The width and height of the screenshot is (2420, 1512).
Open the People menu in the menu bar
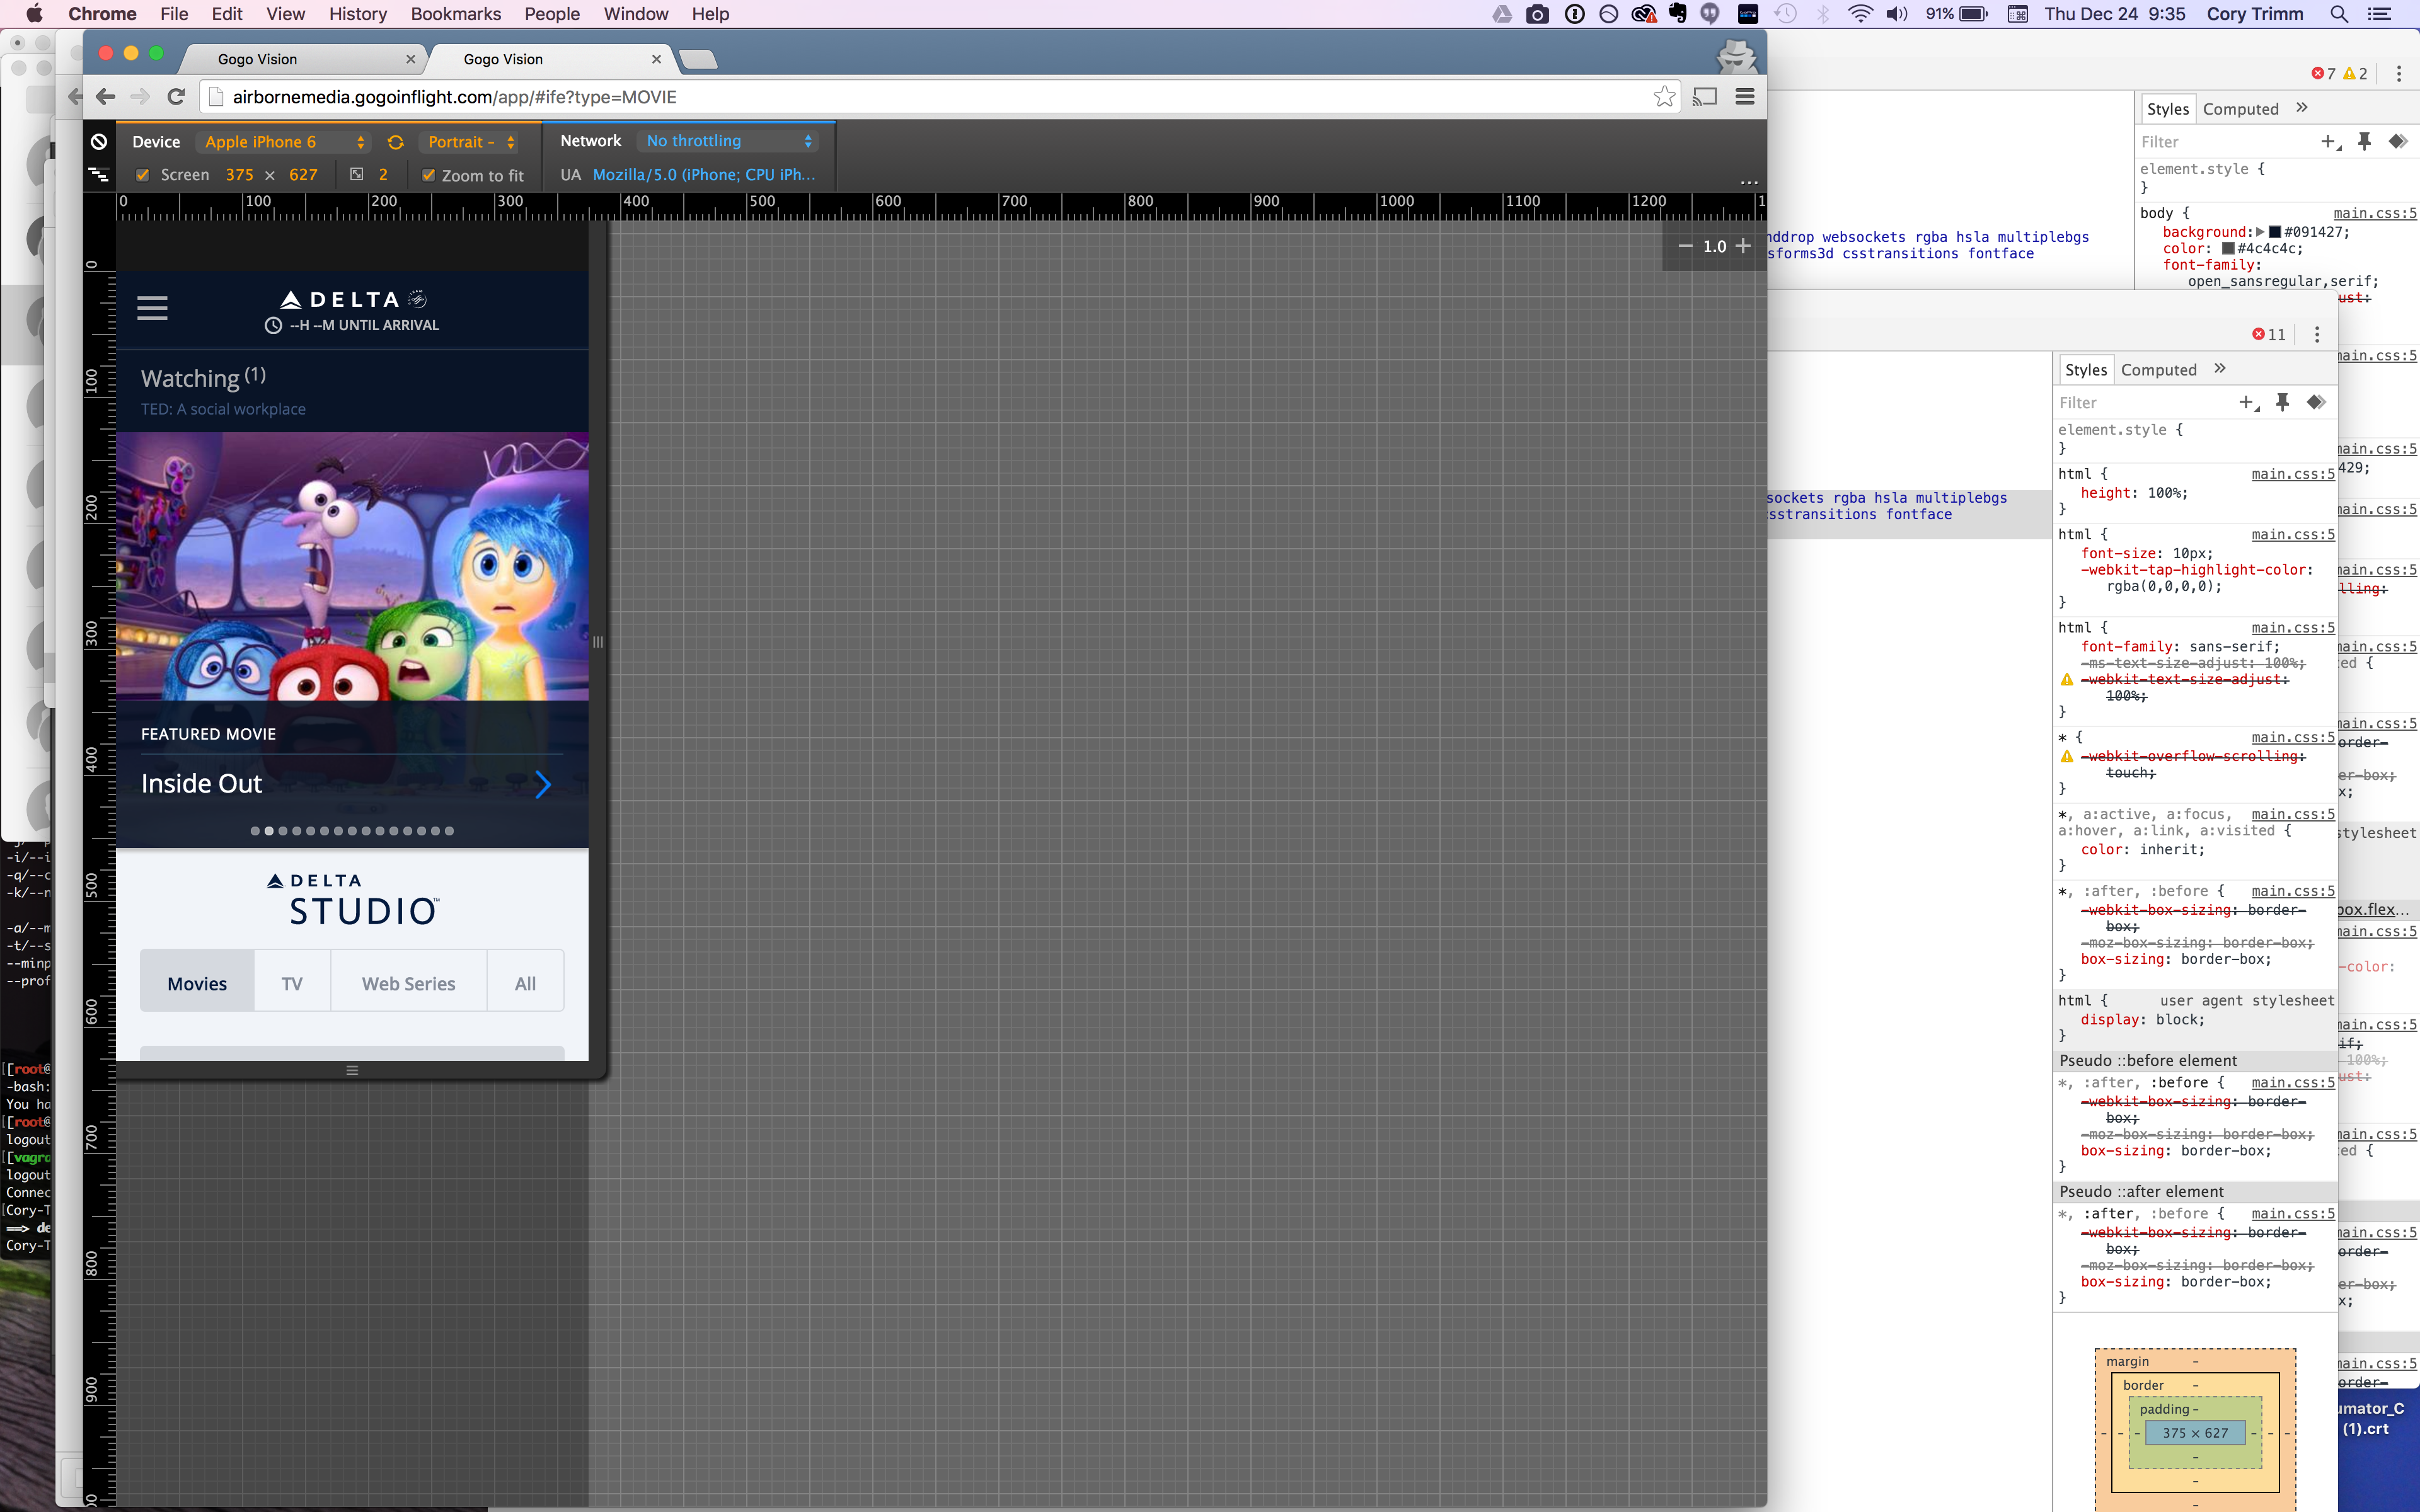point(552,14)
